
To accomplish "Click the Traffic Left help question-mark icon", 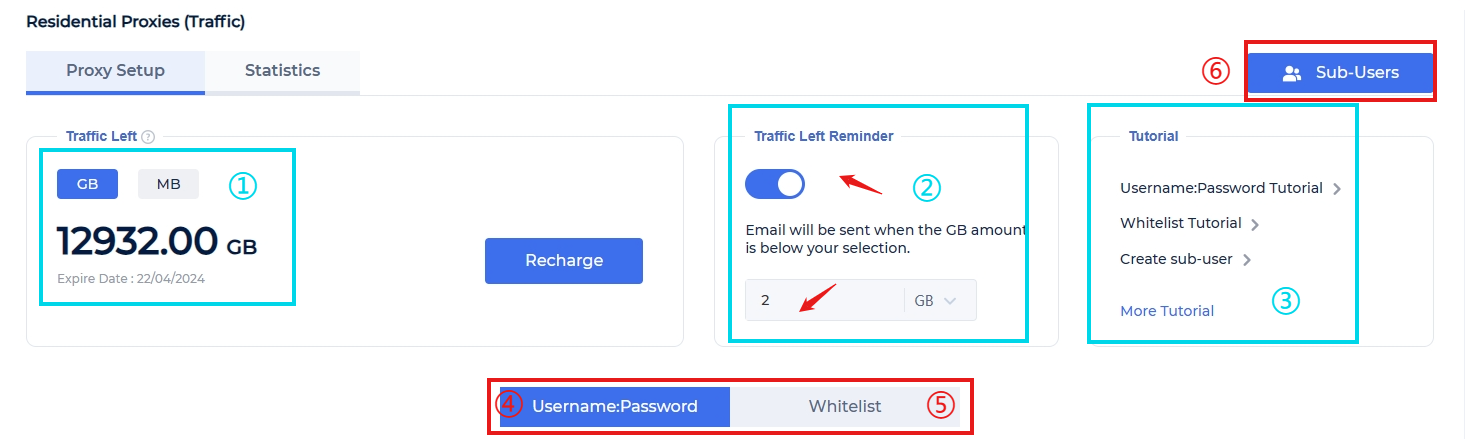I will click(148, 137).
